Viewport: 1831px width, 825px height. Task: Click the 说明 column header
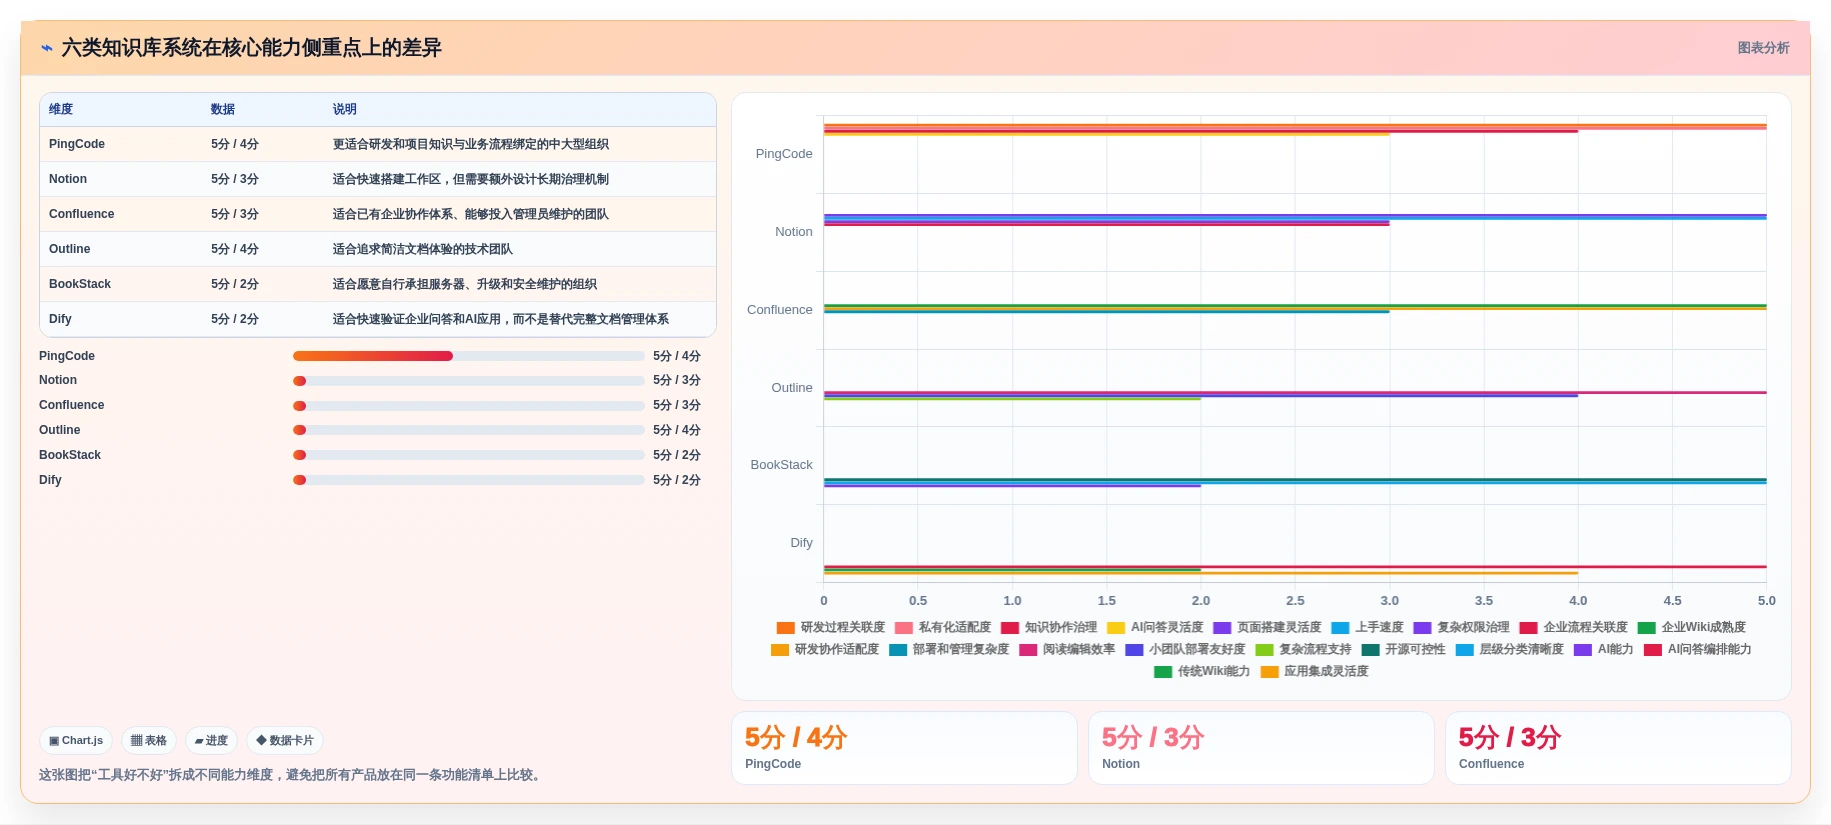coord(345,109)
